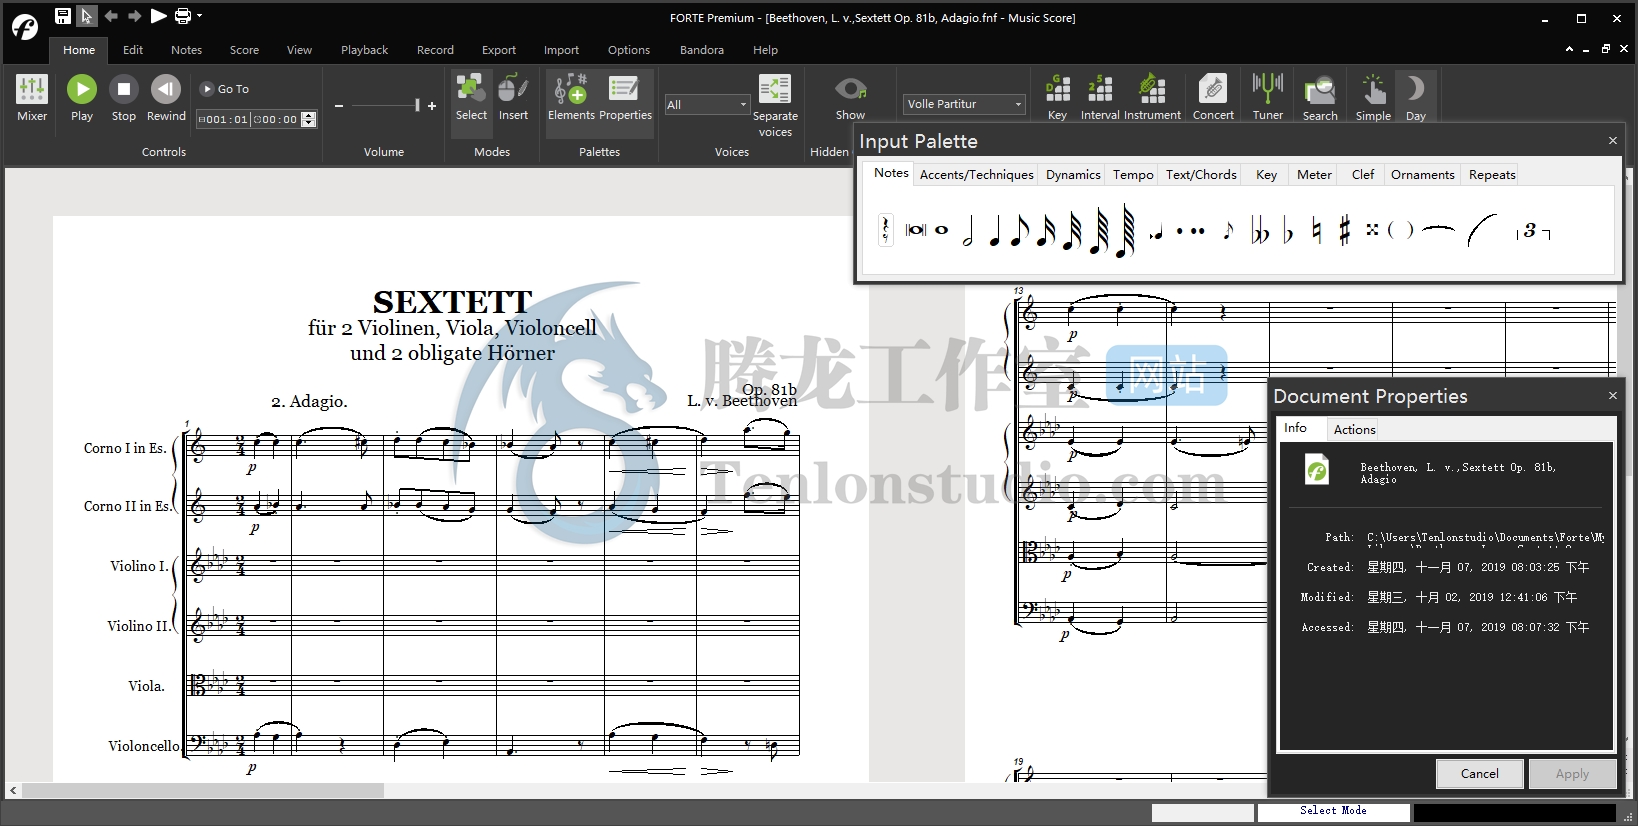Click the volume slider handle
This screenshot has width=1638, height=826.
pos(417,105)
